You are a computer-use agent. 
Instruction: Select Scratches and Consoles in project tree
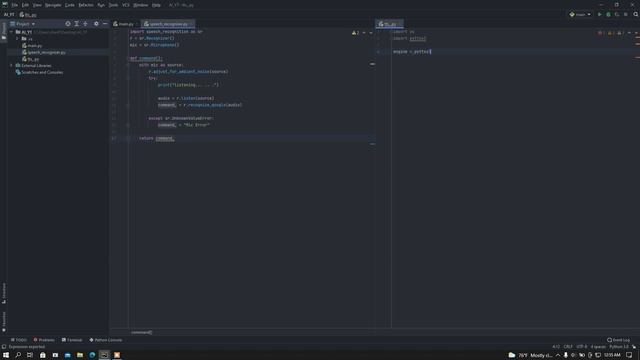pyautogui.click(x=42, y=72)
